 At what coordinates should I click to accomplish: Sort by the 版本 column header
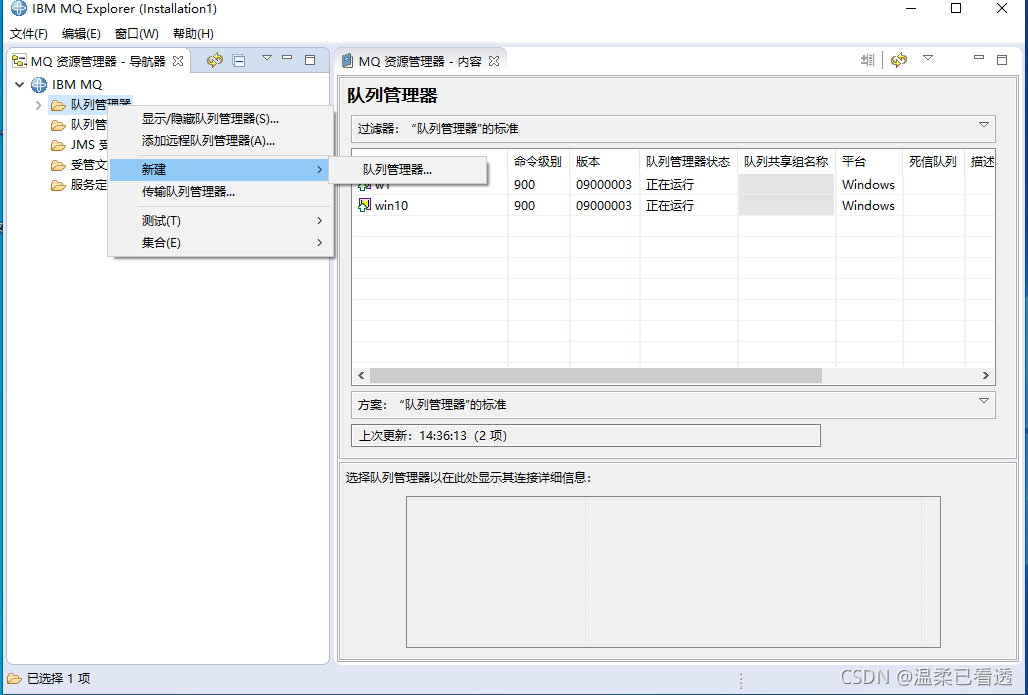click(605, 161)
